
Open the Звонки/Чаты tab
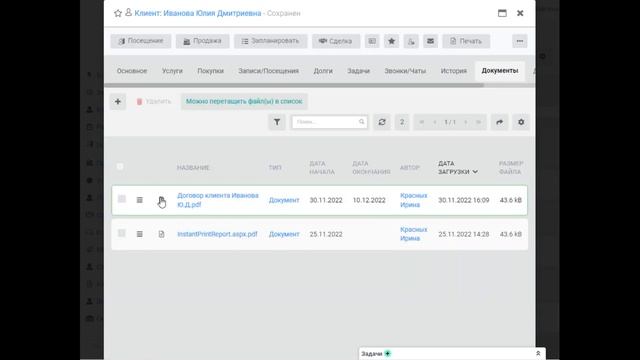(405, 71)
